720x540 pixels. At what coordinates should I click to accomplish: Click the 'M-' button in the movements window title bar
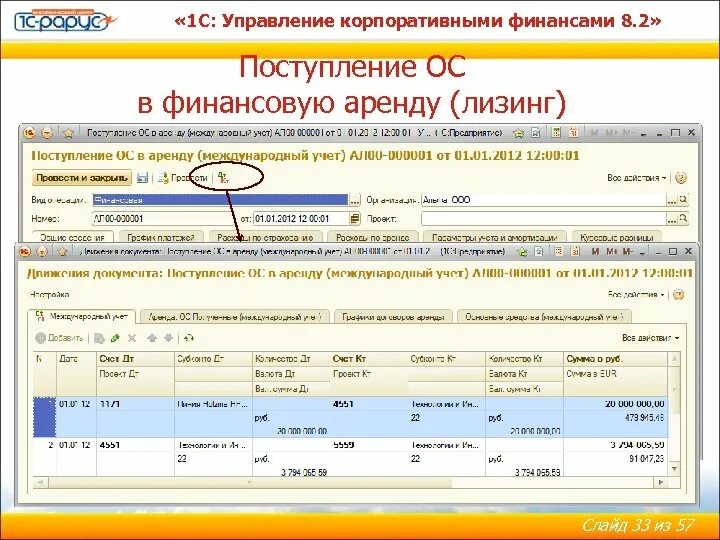(x=628, y=252)
